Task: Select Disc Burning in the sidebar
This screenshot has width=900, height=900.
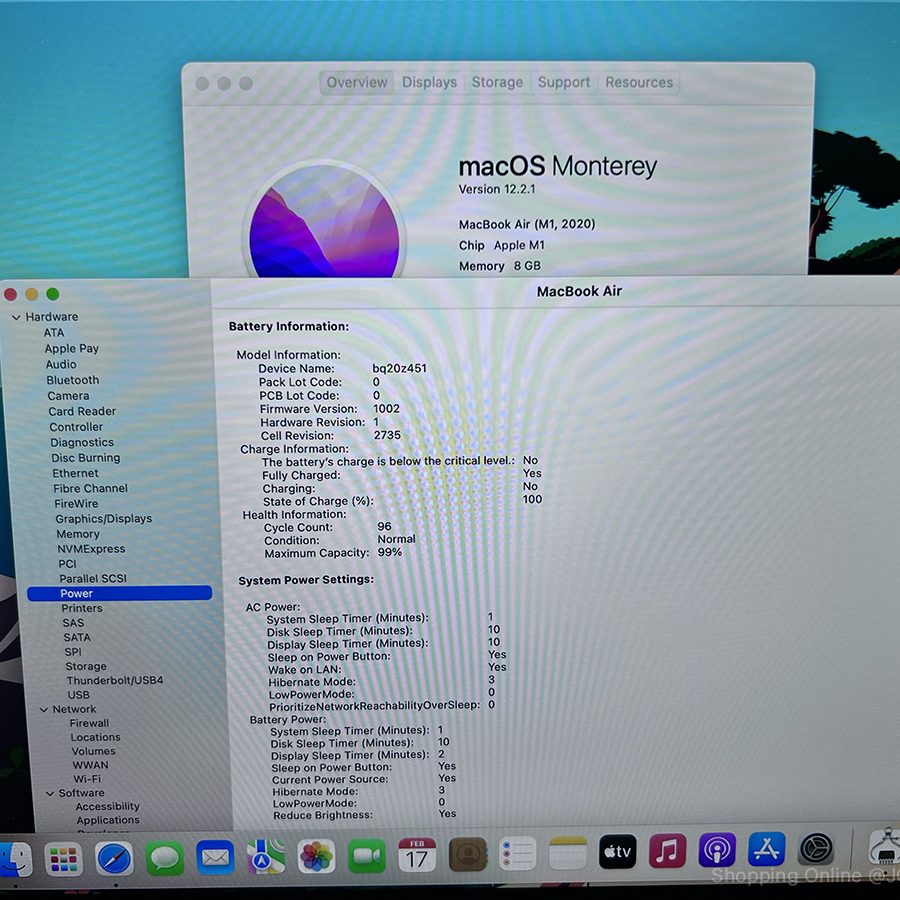Action: click(86, 458)
